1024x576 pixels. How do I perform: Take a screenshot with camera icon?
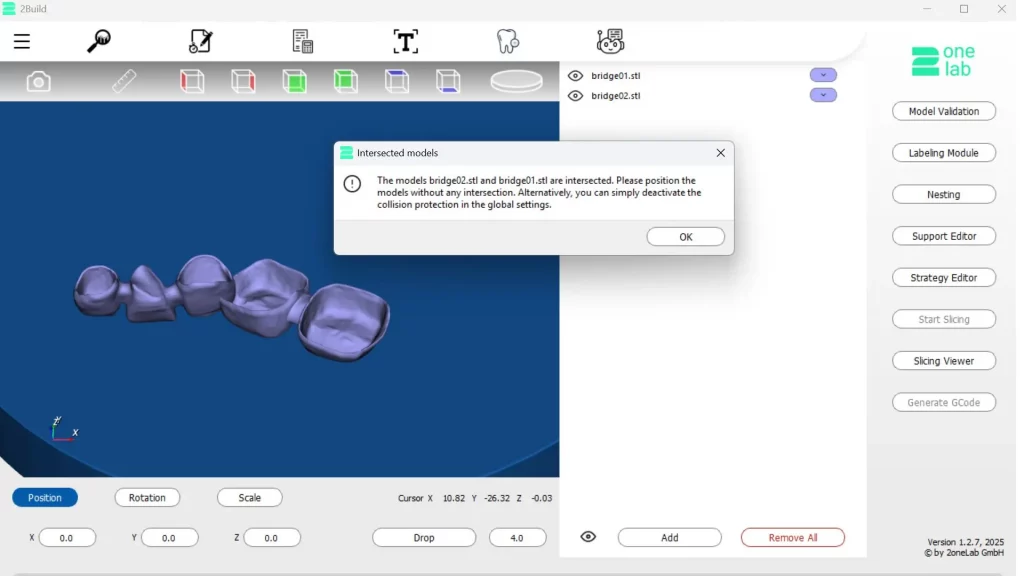(39, 82)
